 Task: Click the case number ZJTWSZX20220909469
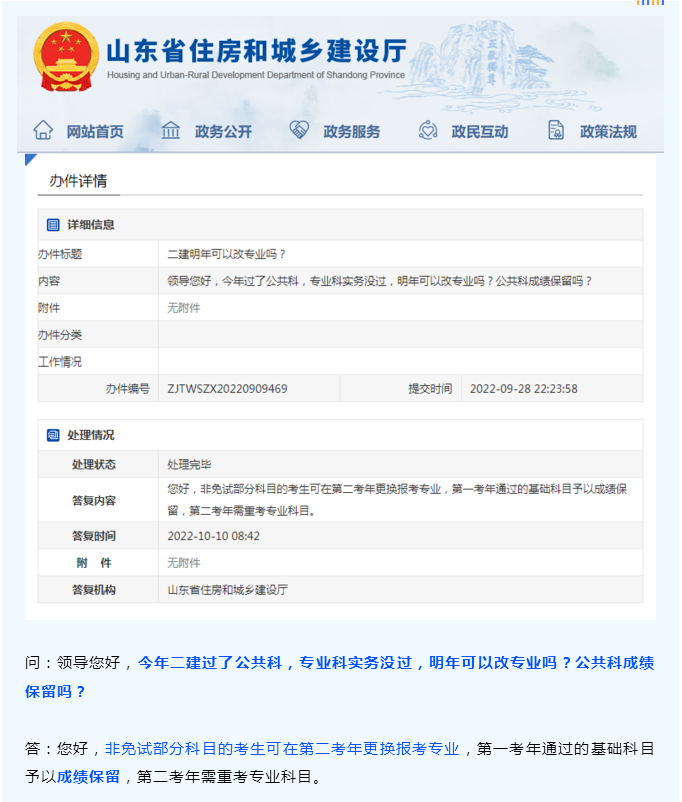click(x=227, y=389)
